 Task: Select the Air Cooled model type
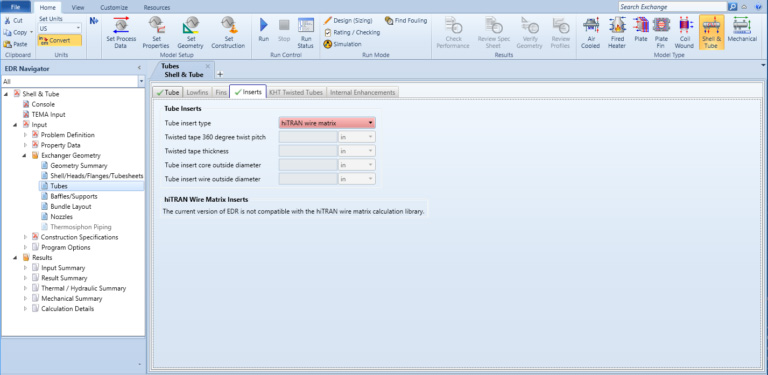[590, 33]
